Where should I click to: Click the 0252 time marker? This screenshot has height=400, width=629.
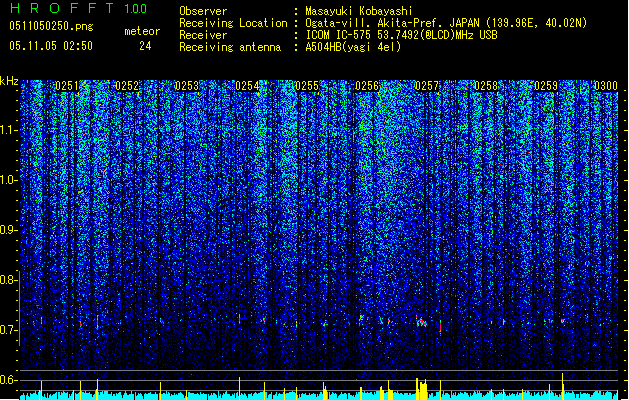[127, 86]
